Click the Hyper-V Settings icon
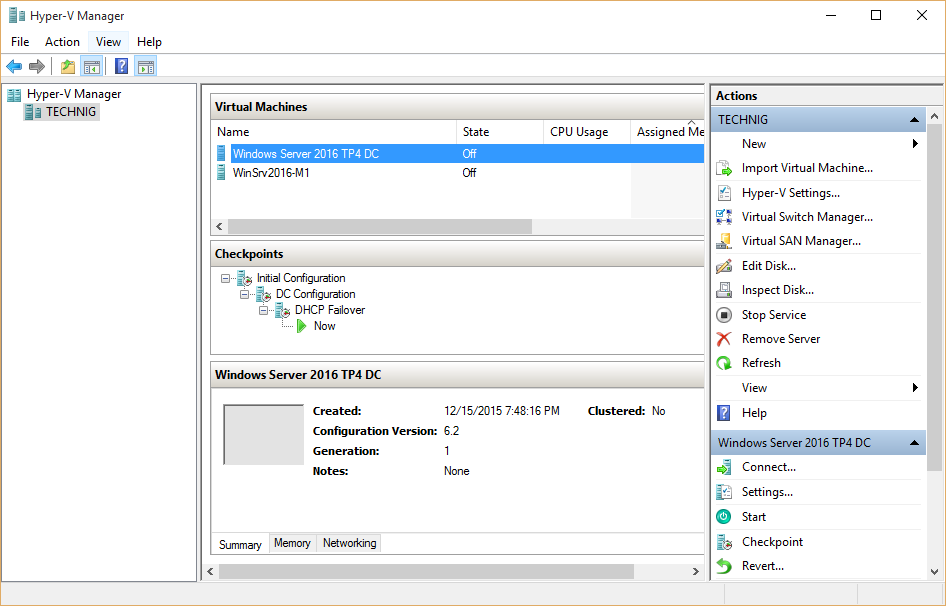The image size is (946, 606). click(x=724, y=193)
